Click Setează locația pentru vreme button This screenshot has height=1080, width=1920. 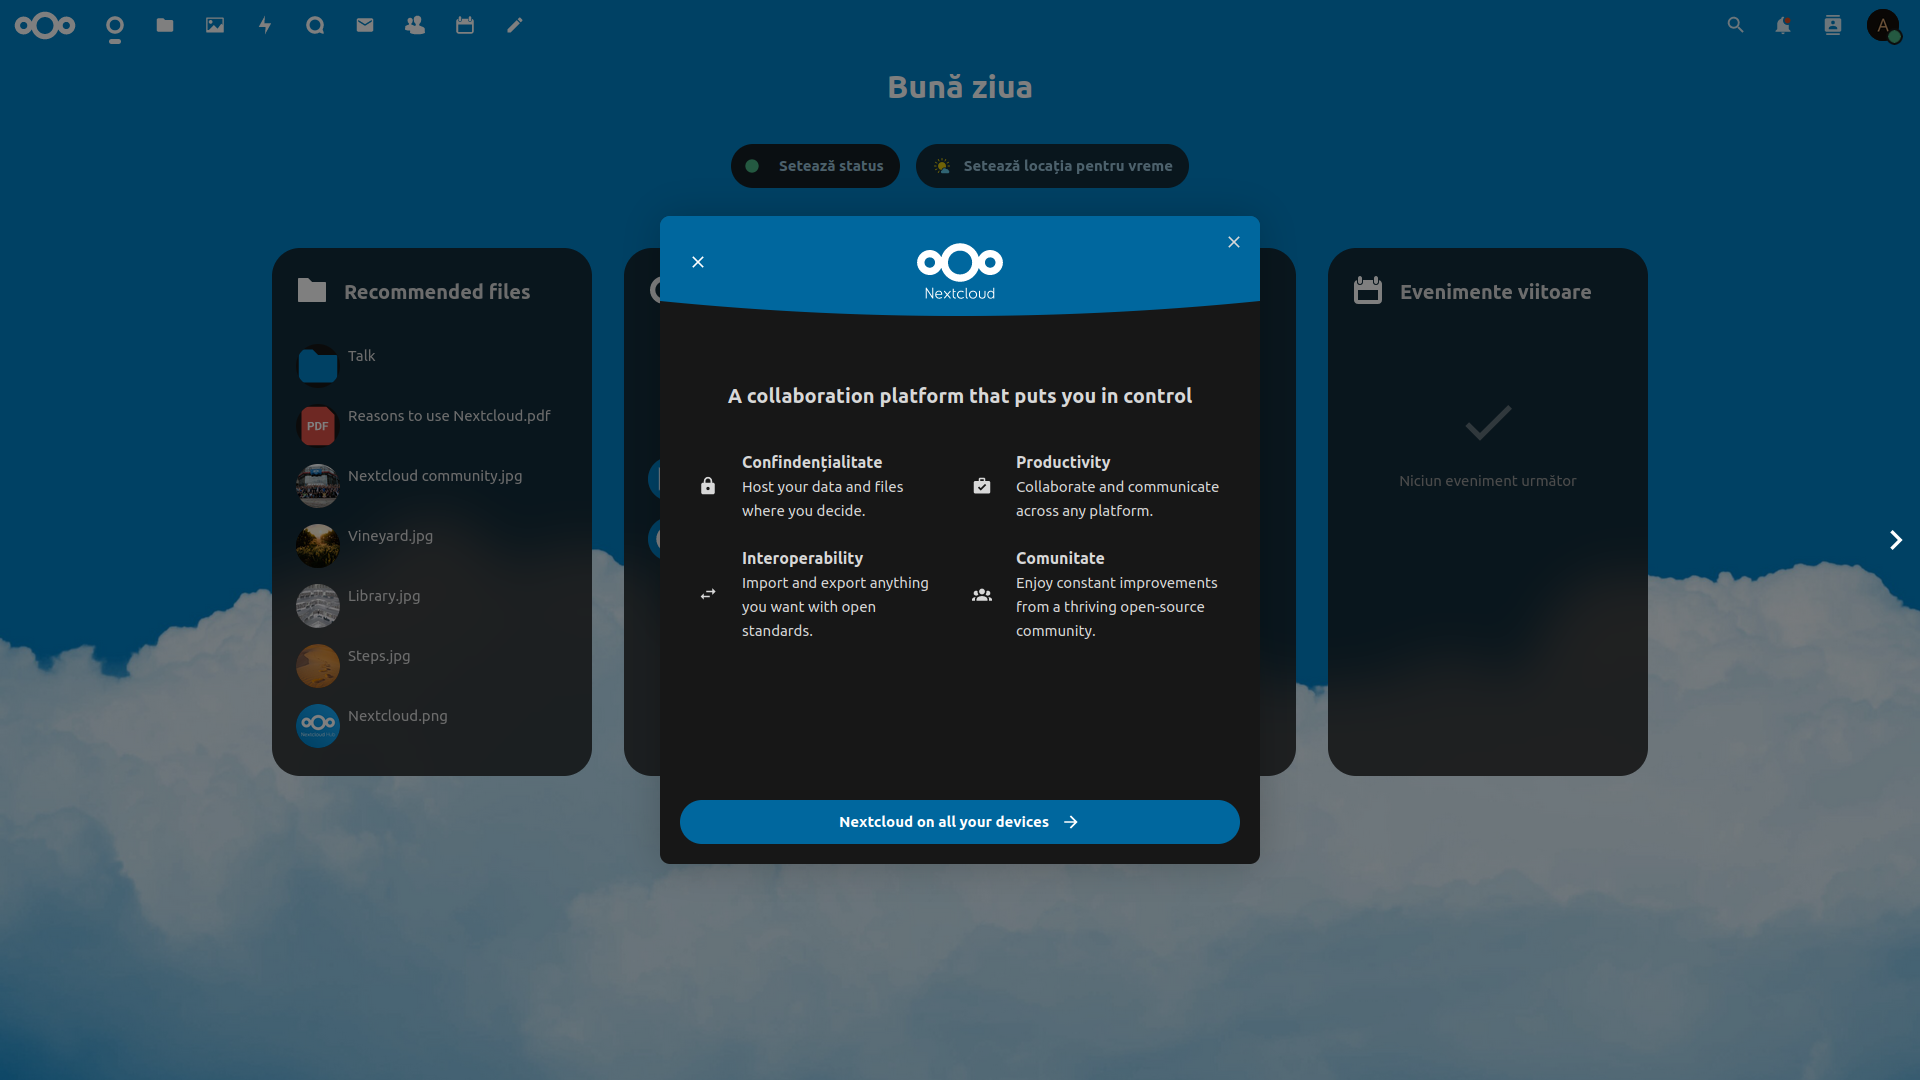(1052, 166)
